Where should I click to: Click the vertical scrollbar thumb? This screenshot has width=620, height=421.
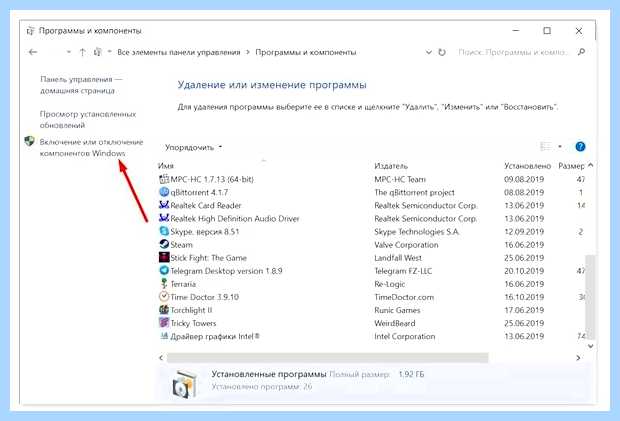[x=590, y=297]
